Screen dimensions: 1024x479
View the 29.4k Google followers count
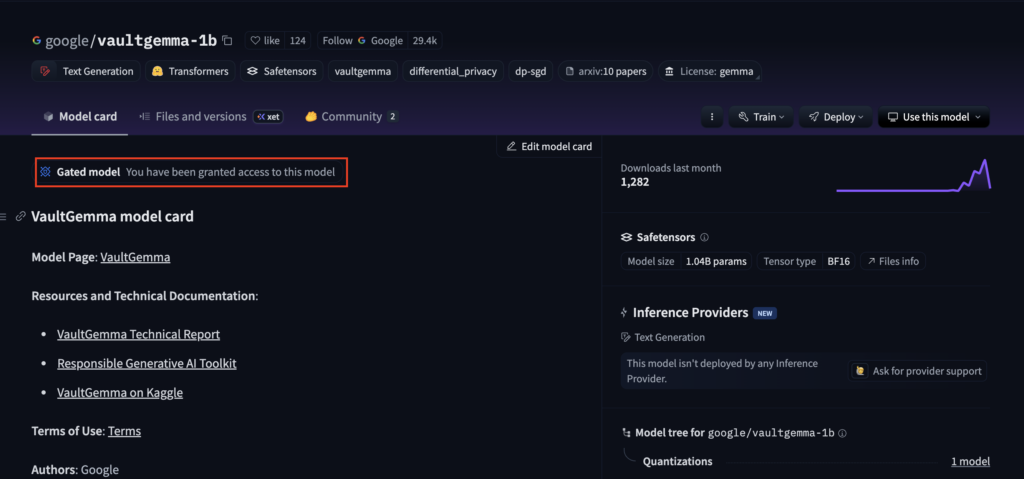pyautogui.click(x=425, y=41)
